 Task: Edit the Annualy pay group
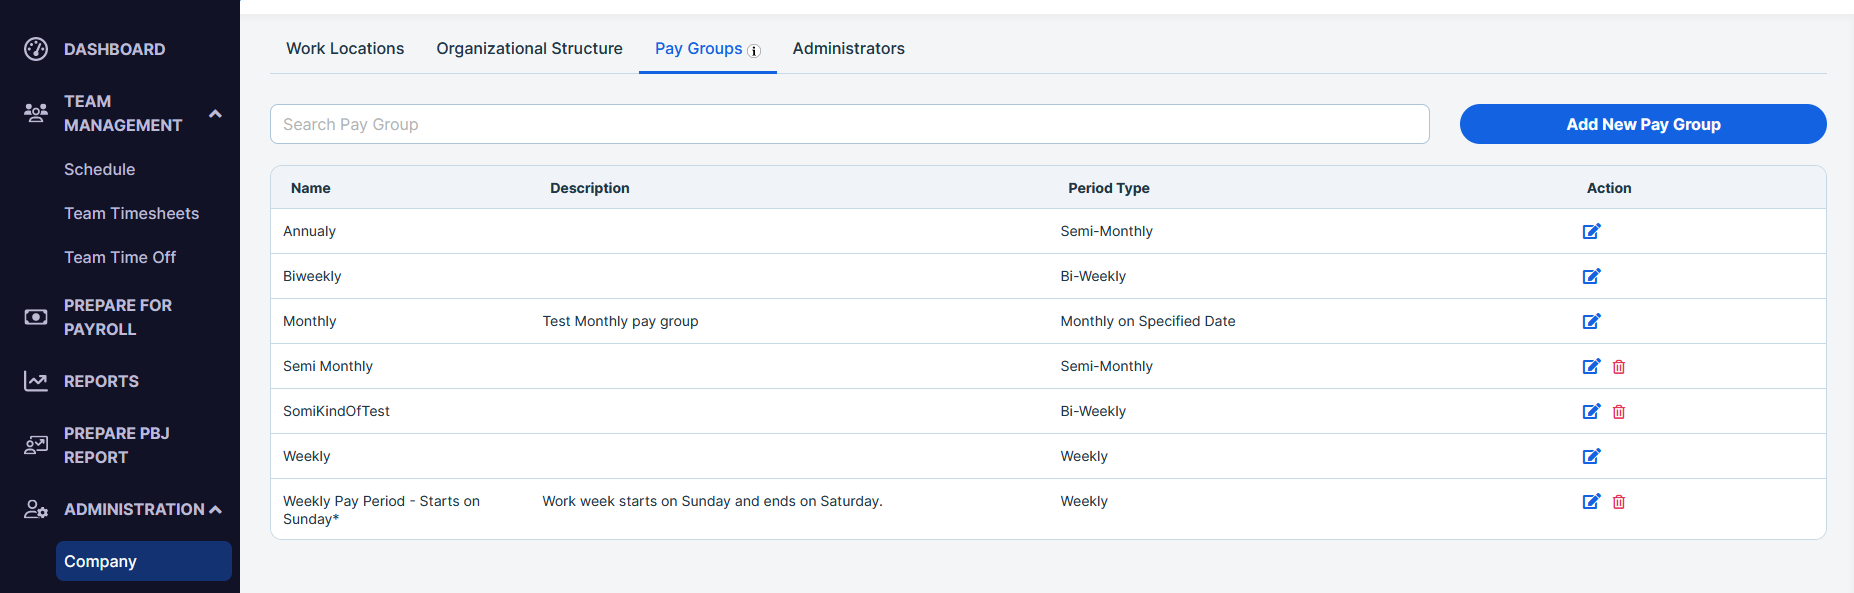coord(1591,231)
